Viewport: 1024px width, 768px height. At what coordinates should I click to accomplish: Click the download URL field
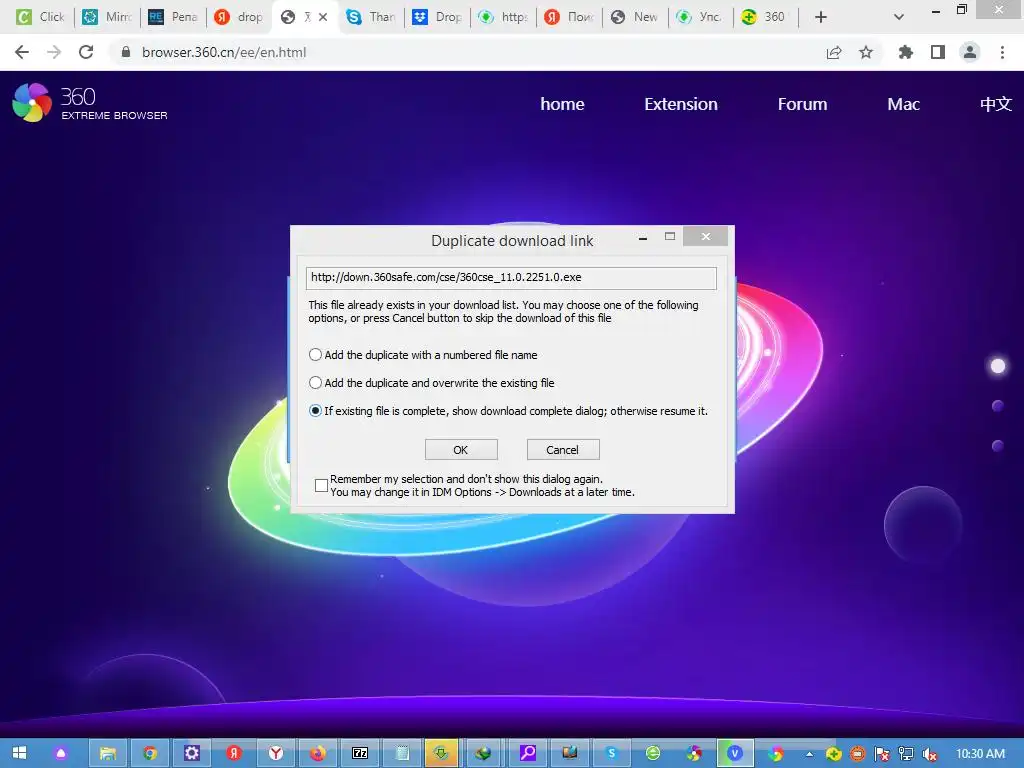click(x=511, y=278)
